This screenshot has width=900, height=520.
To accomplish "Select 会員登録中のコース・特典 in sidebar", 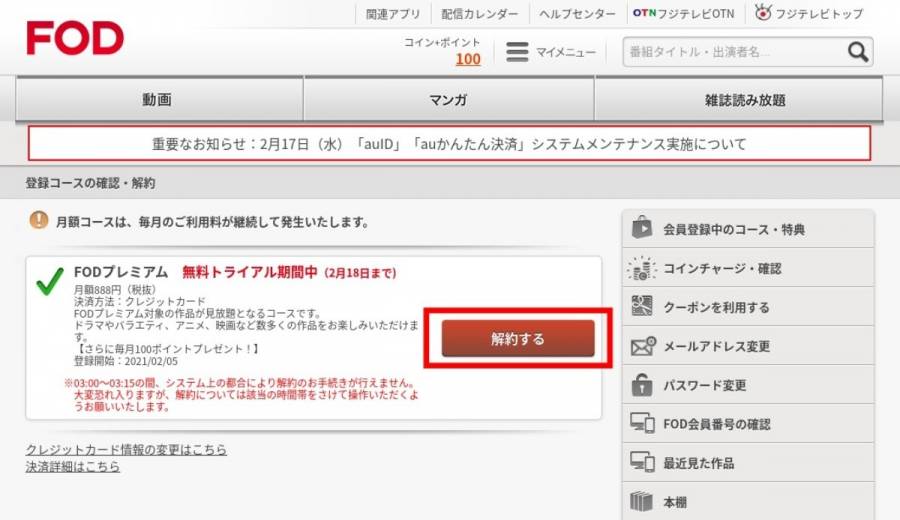I will [748, 229].
